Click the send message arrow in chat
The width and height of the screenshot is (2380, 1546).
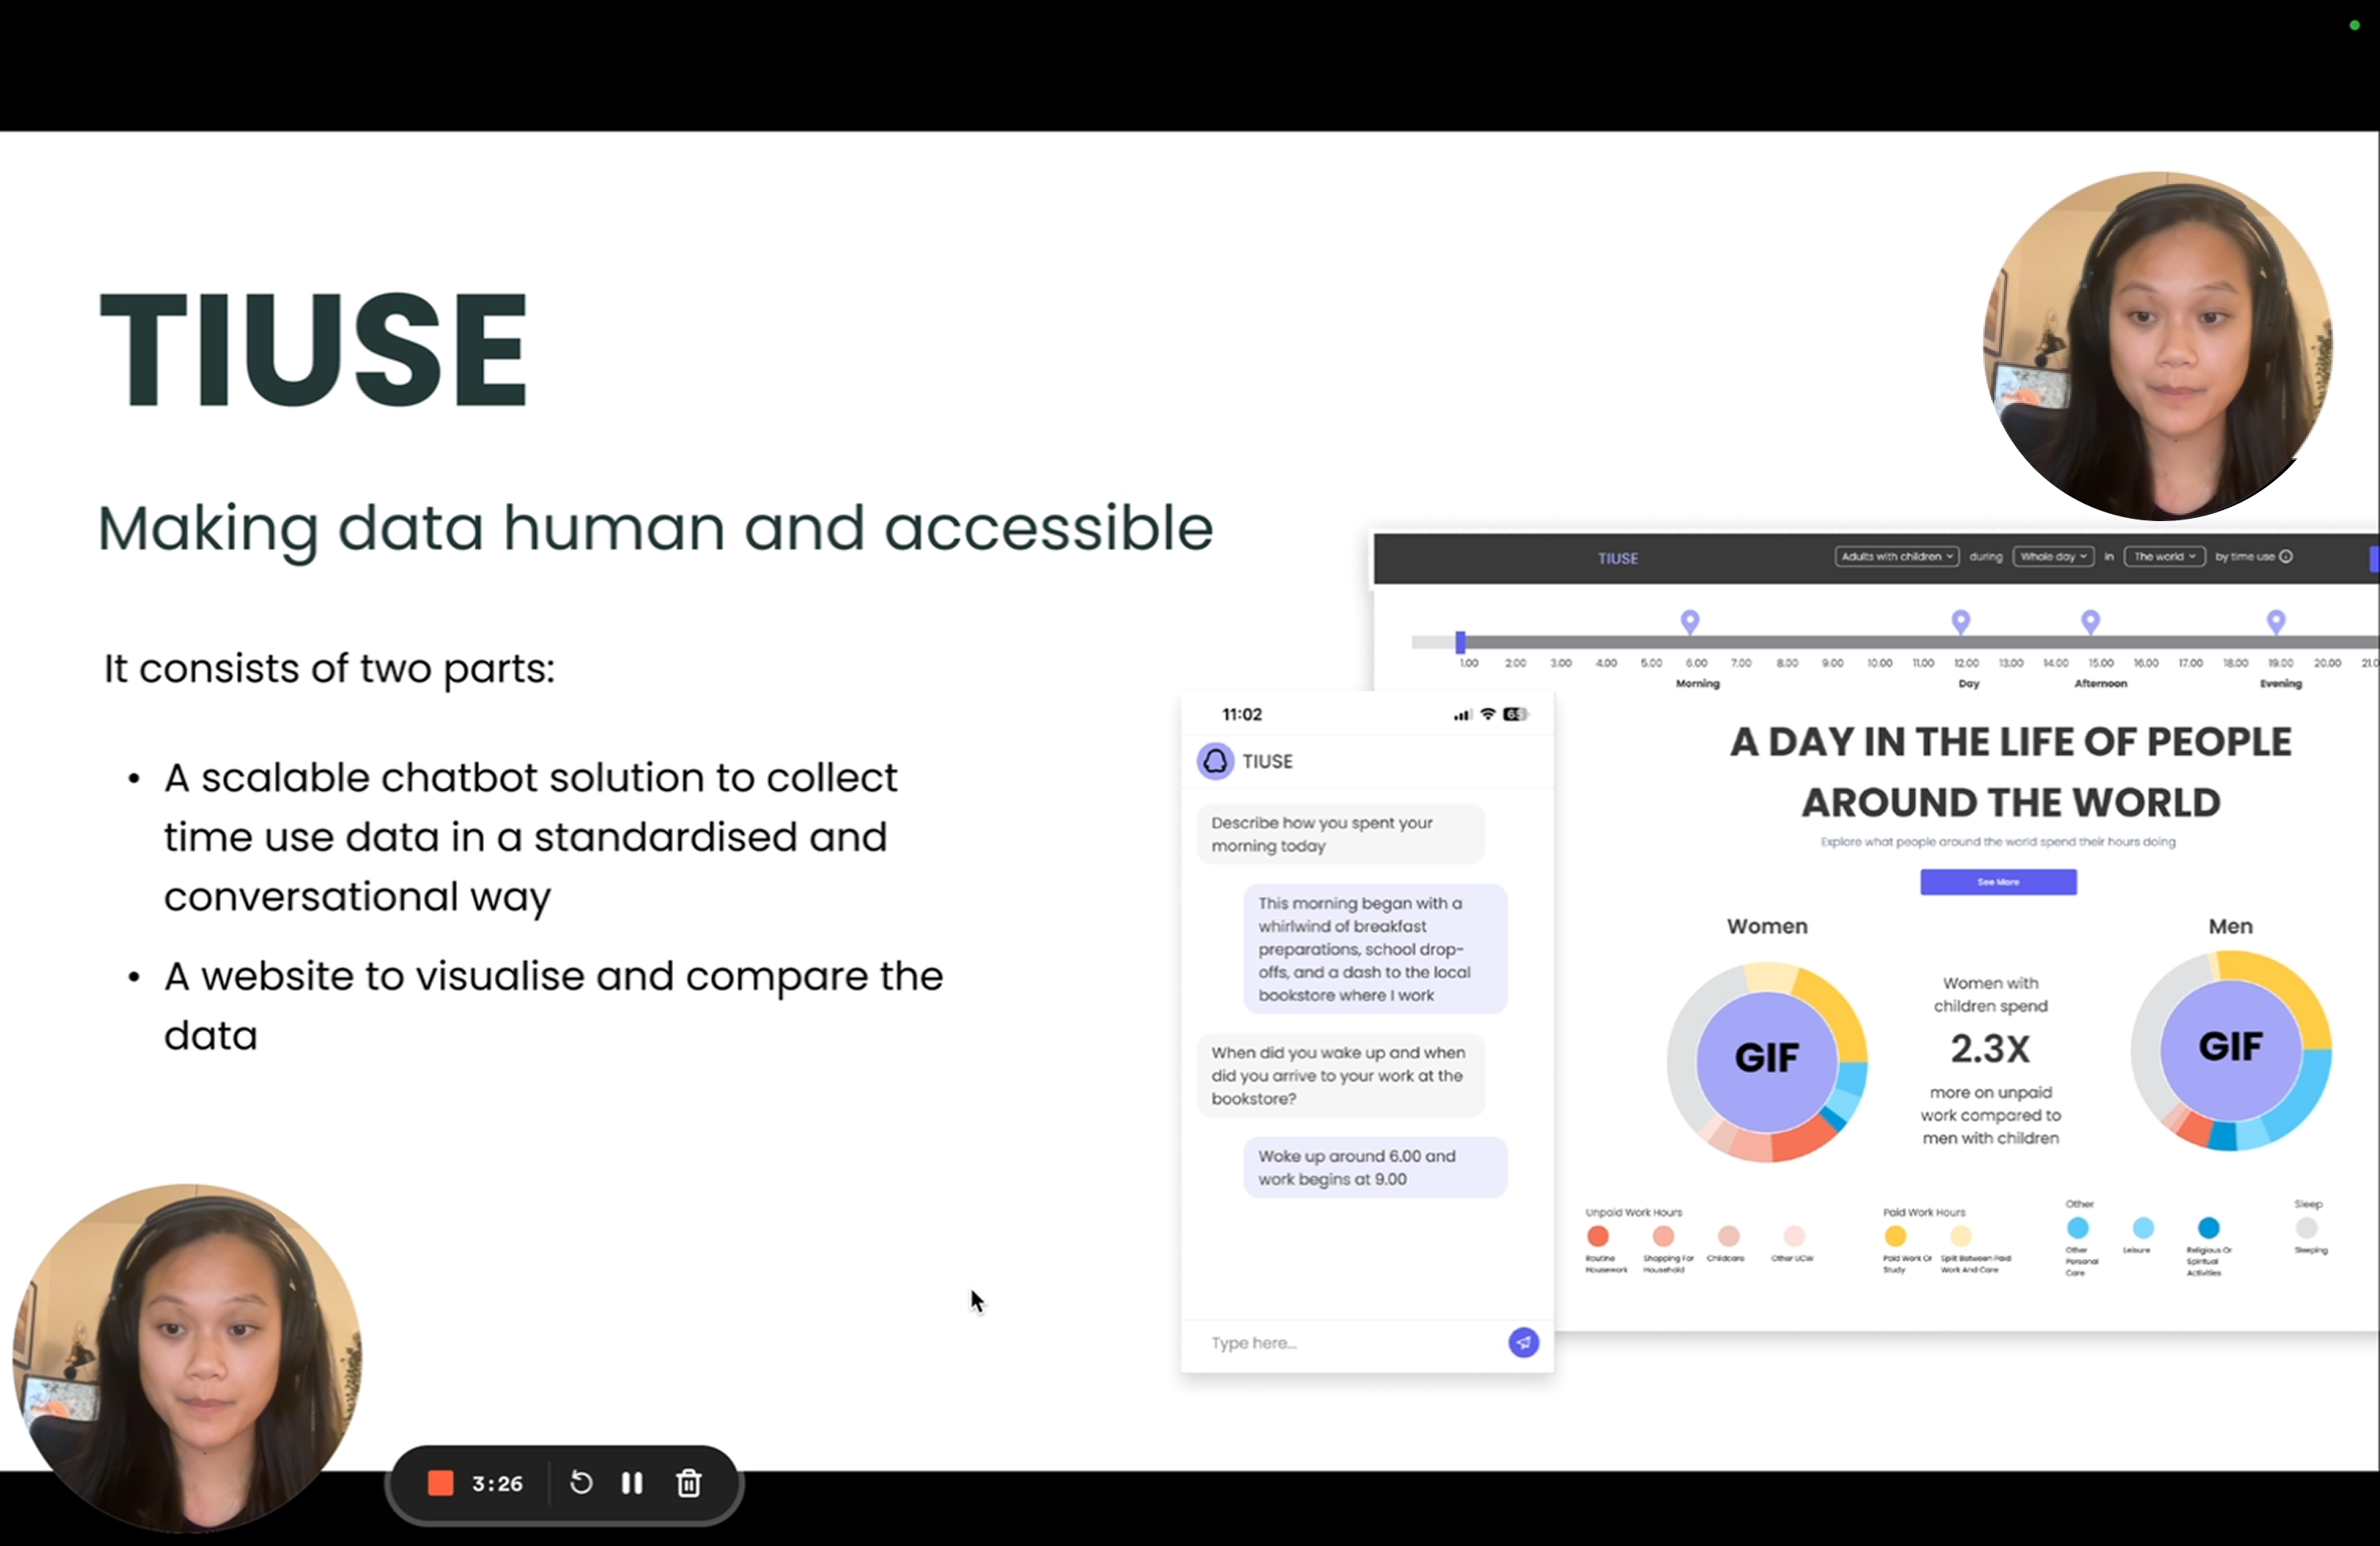tap(1523, 1343)
